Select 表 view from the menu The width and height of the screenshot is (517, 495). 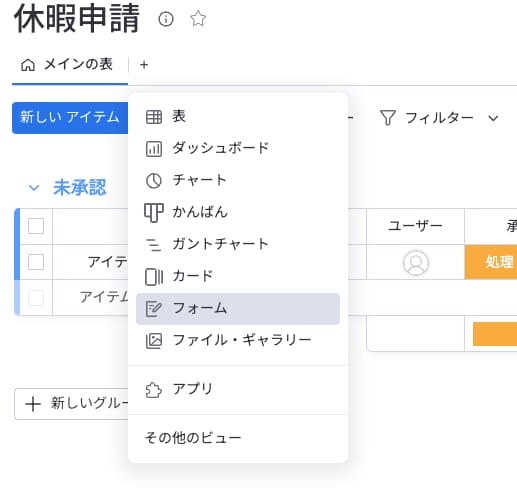click(x=238, y=117)
